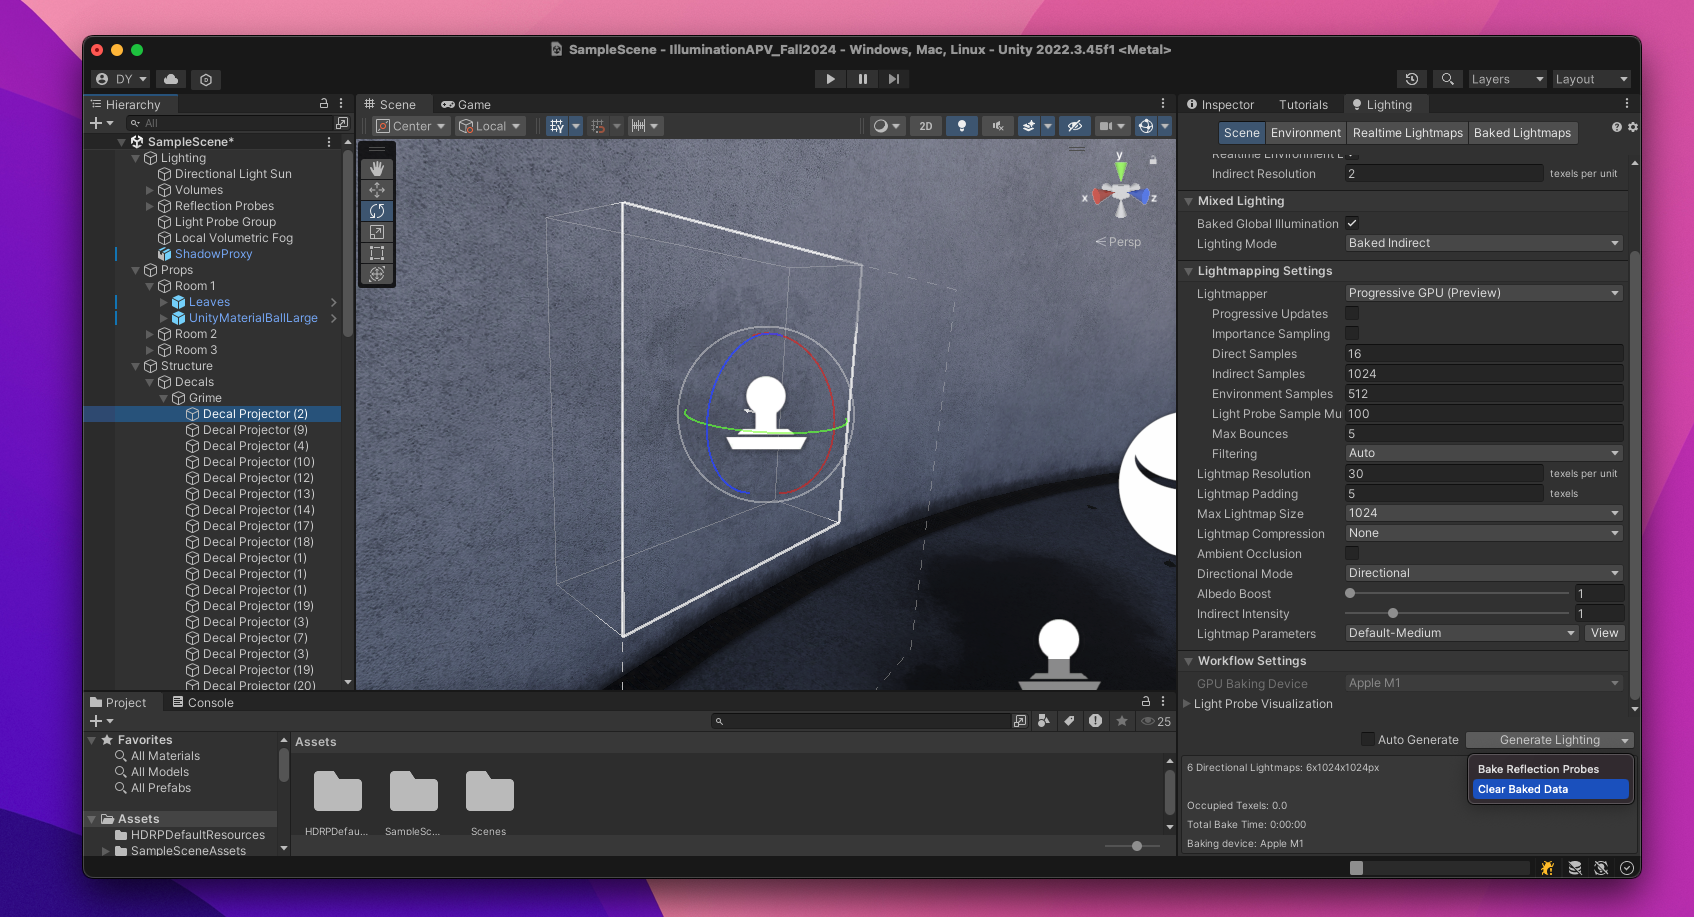Open increment snapping ruler icon
Image resolution: width=1694 pixels, height=917 pixels.
(638, 126)
